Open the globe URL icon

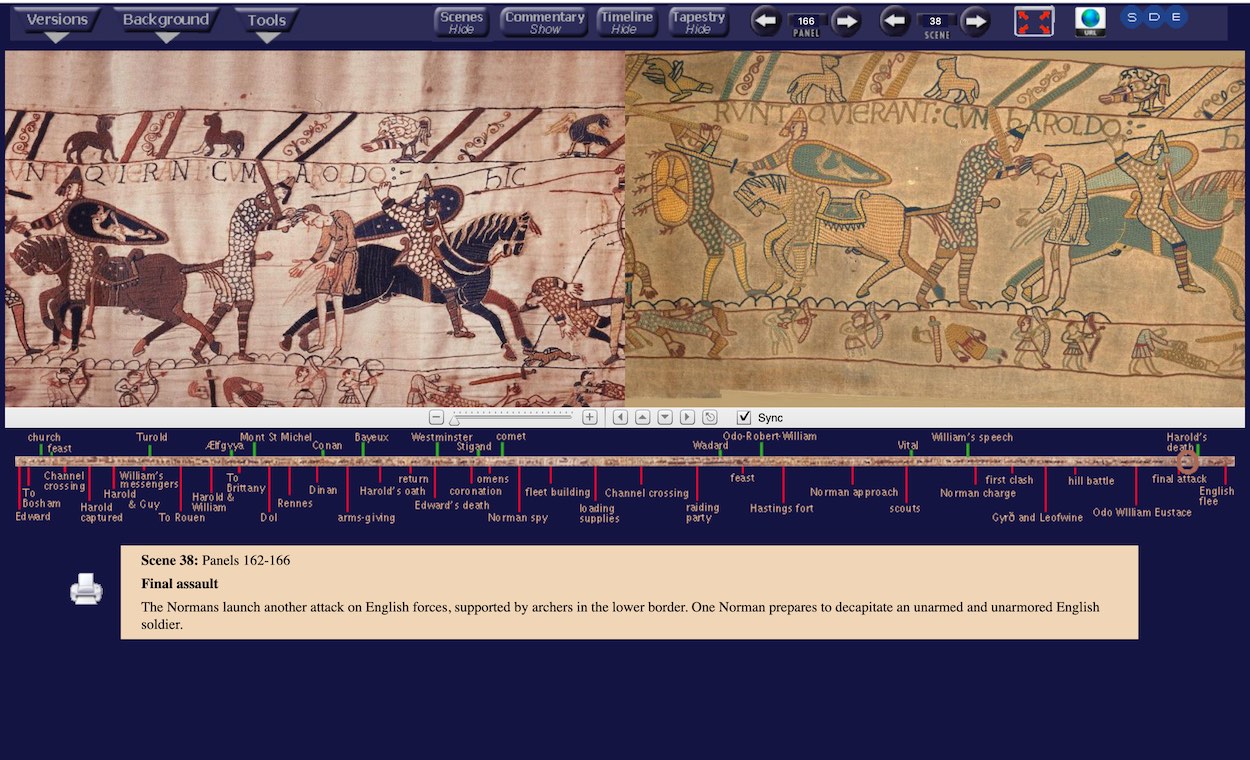coord(1090,21)
